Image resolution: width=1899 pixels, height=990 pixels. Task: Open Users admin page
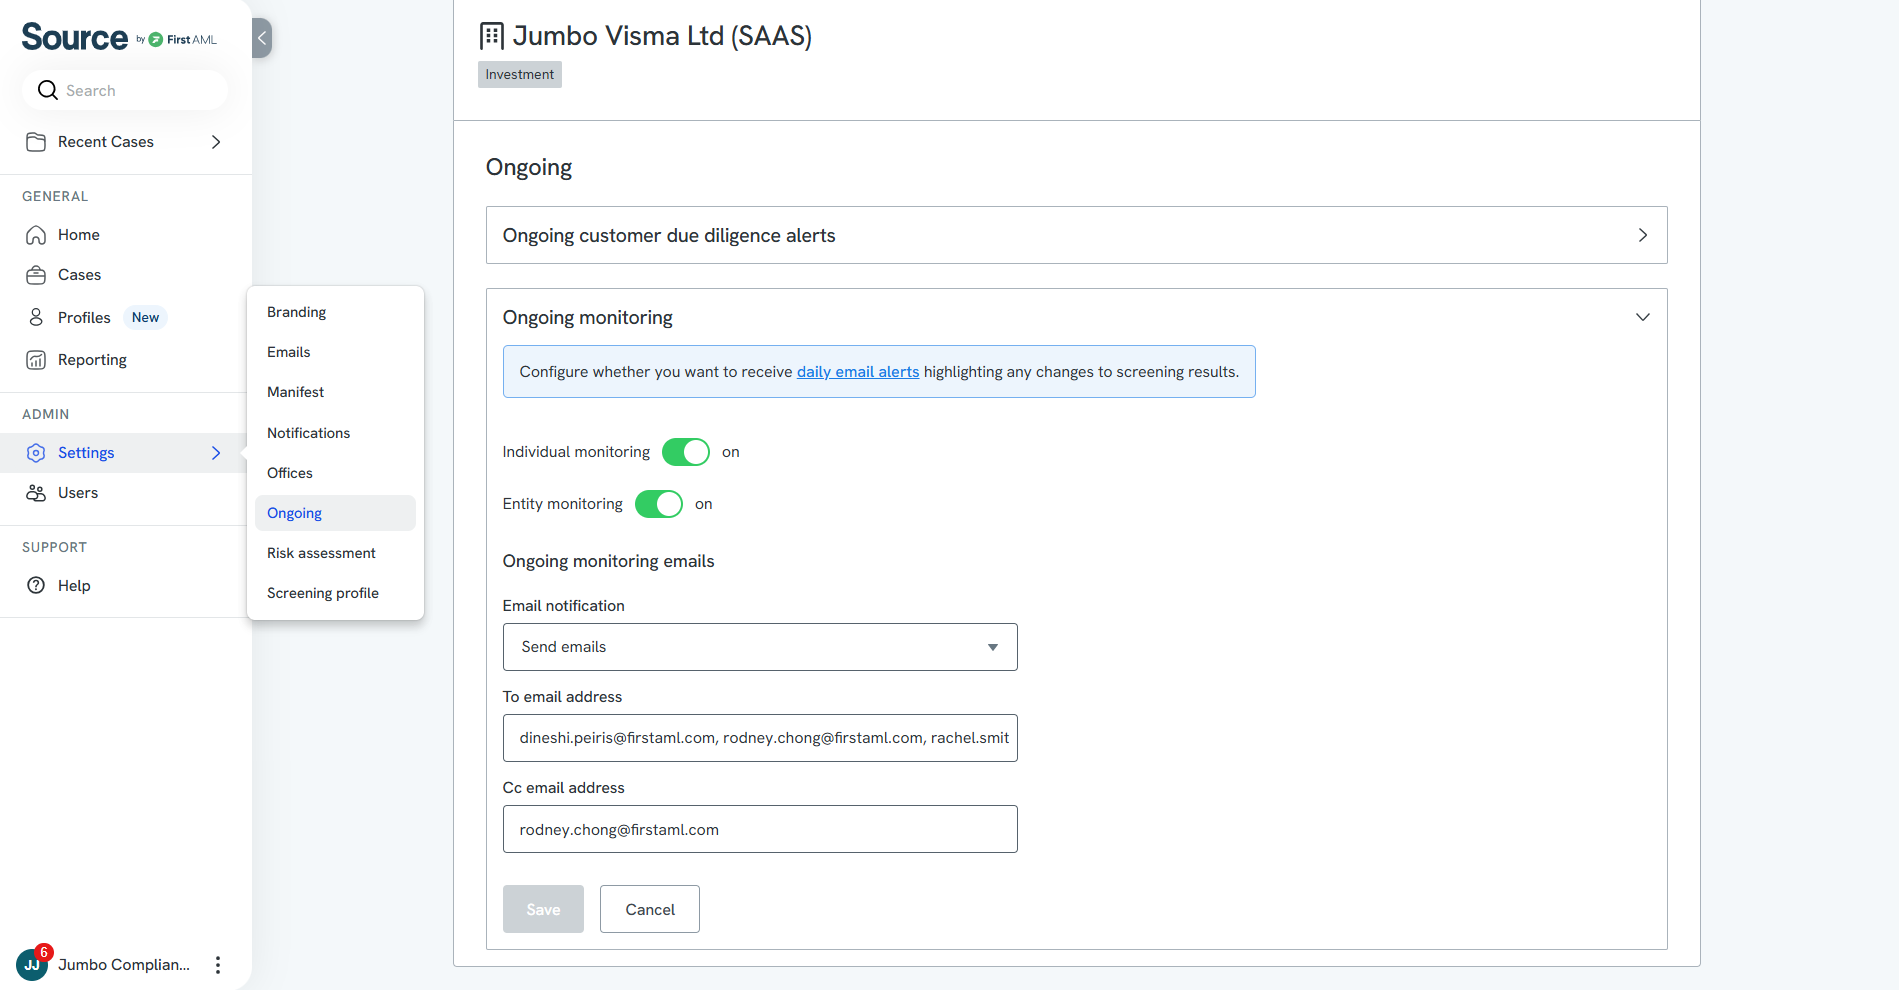point(78,493)
